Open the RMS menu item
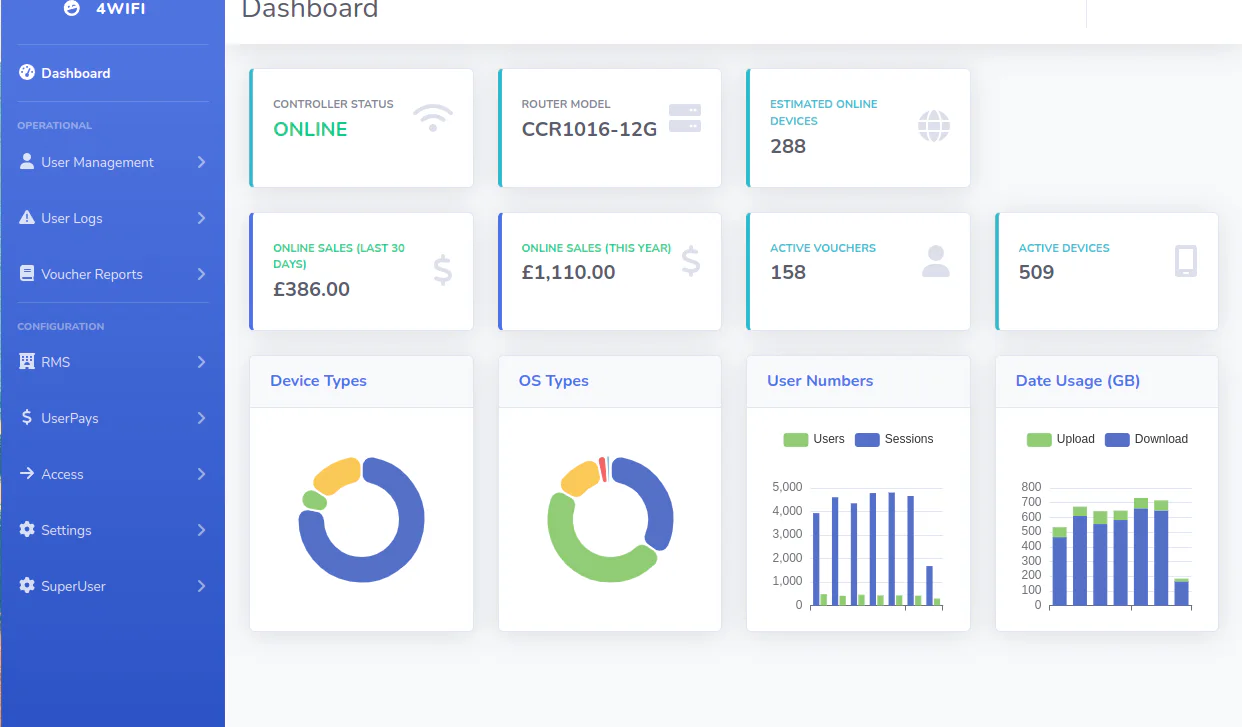The width and height of the screenshot is (1242, 727). [112, 362]
